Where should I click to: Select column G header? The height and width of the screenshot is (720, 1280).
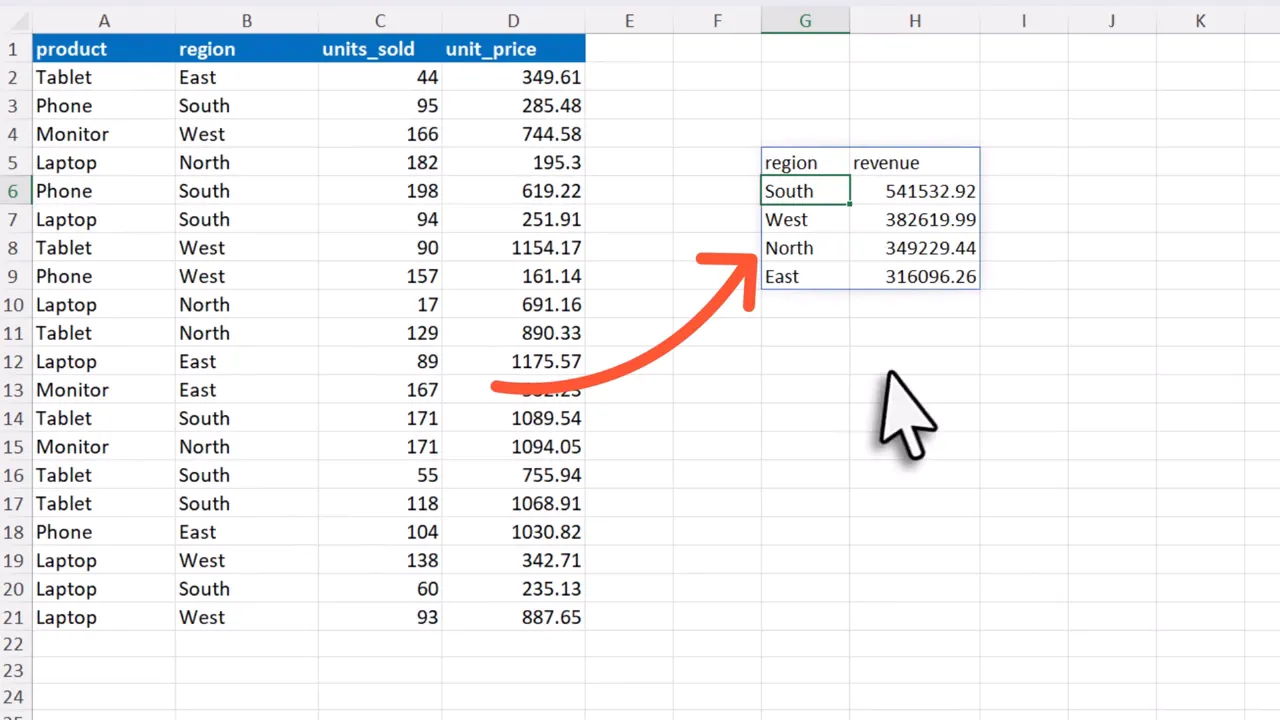[805, 20]
